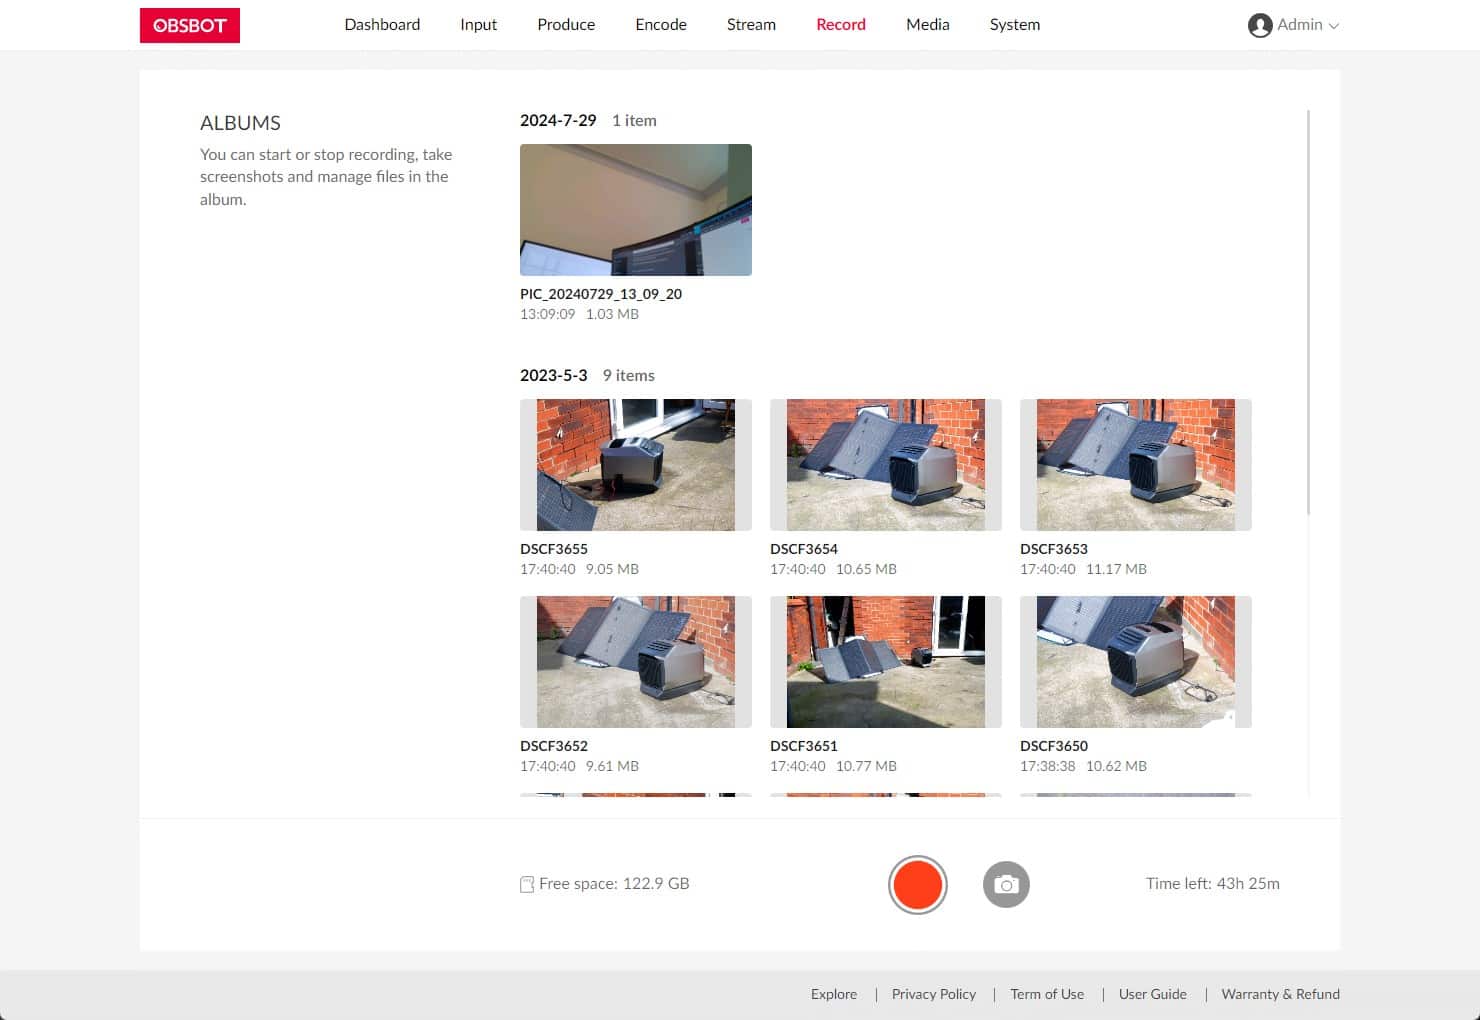The image size is (1480, 1020).
Task: Select the Stream tab
Action: 751,25
